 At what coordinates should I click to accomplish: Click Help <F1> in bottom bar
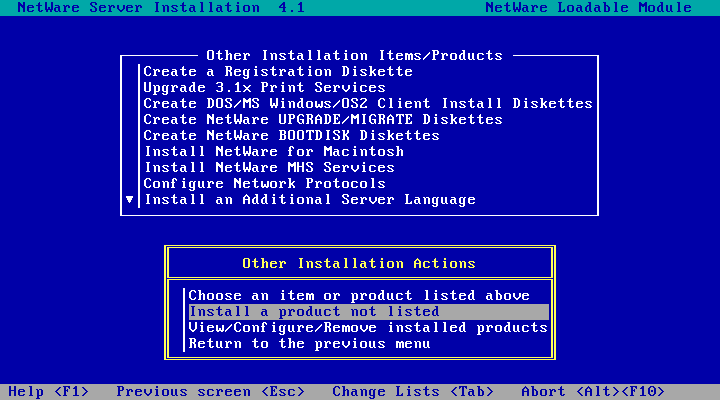49,392
